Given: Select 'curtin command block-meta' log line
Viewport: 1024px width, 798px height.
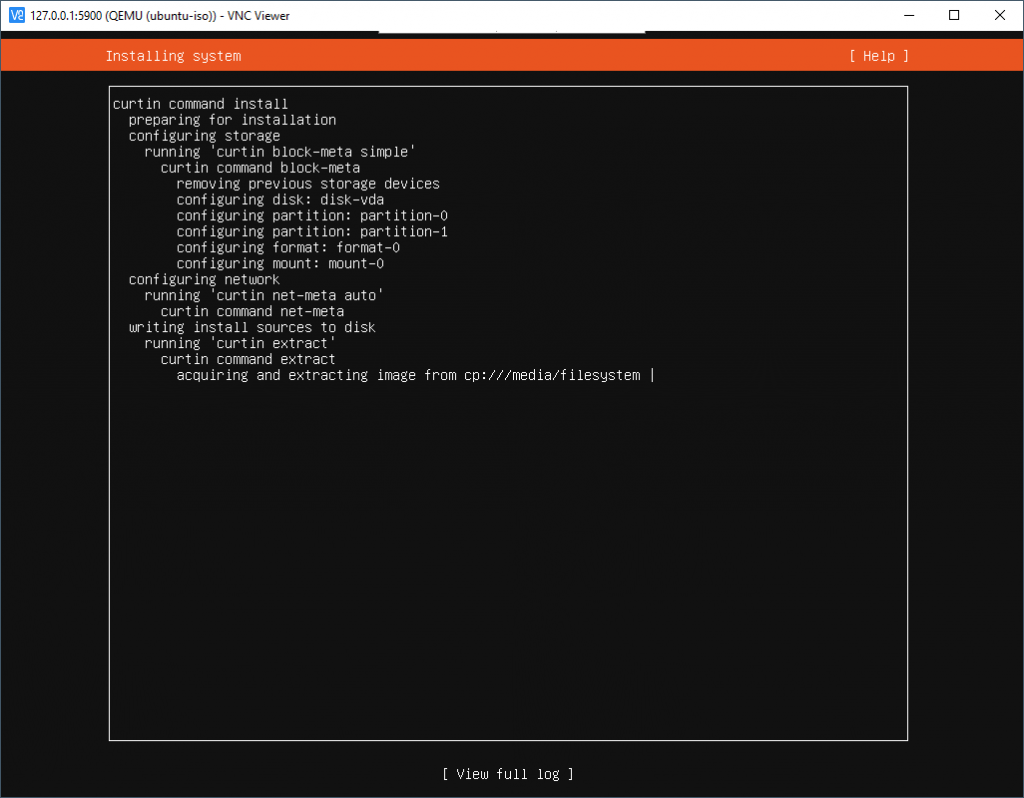Looking at the screenshot, I should tap(260, 168).
